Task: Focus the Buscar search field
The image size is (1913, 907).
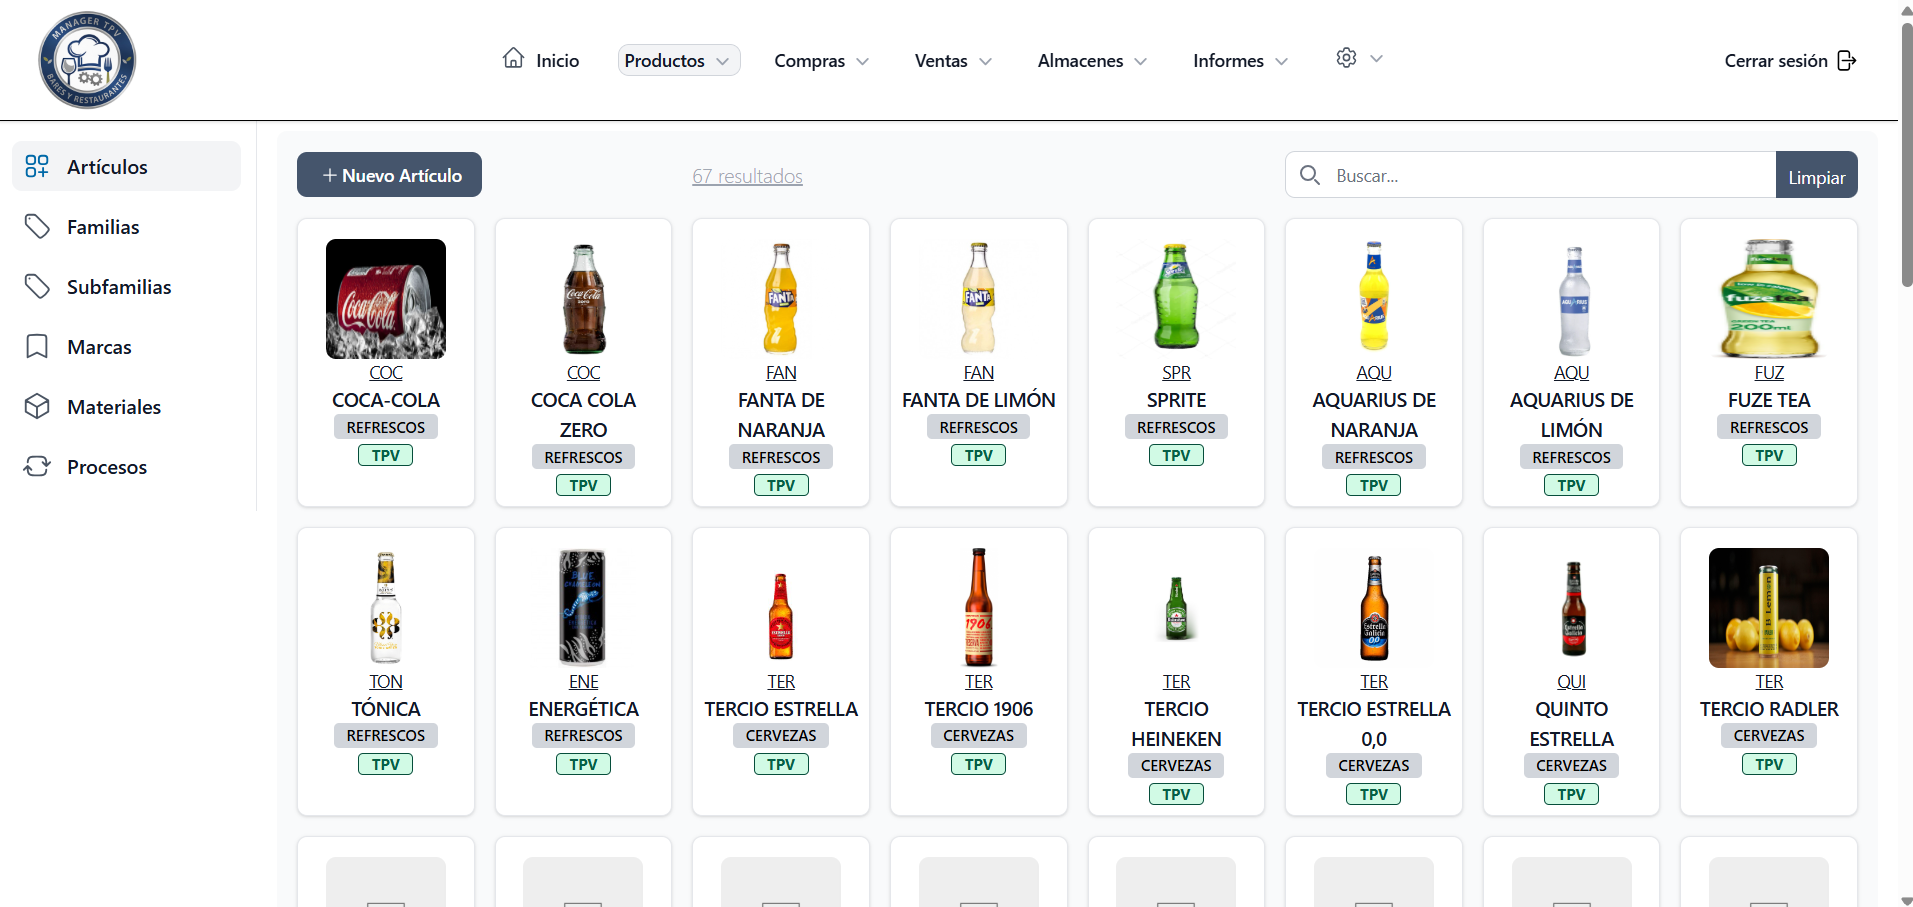Action: tap(1548, 176)
